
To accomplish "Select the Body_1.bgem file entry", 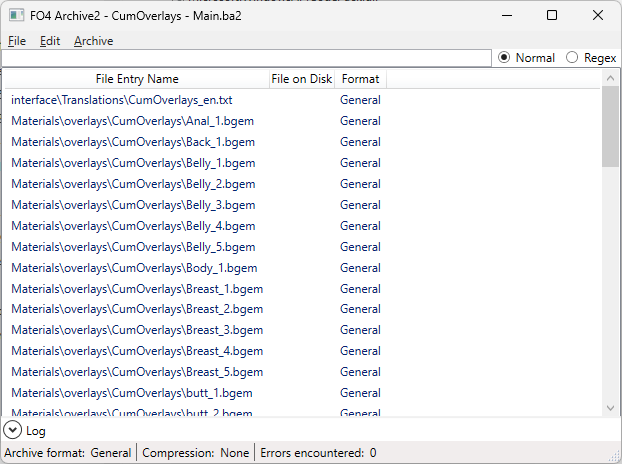I will [133, 268].
